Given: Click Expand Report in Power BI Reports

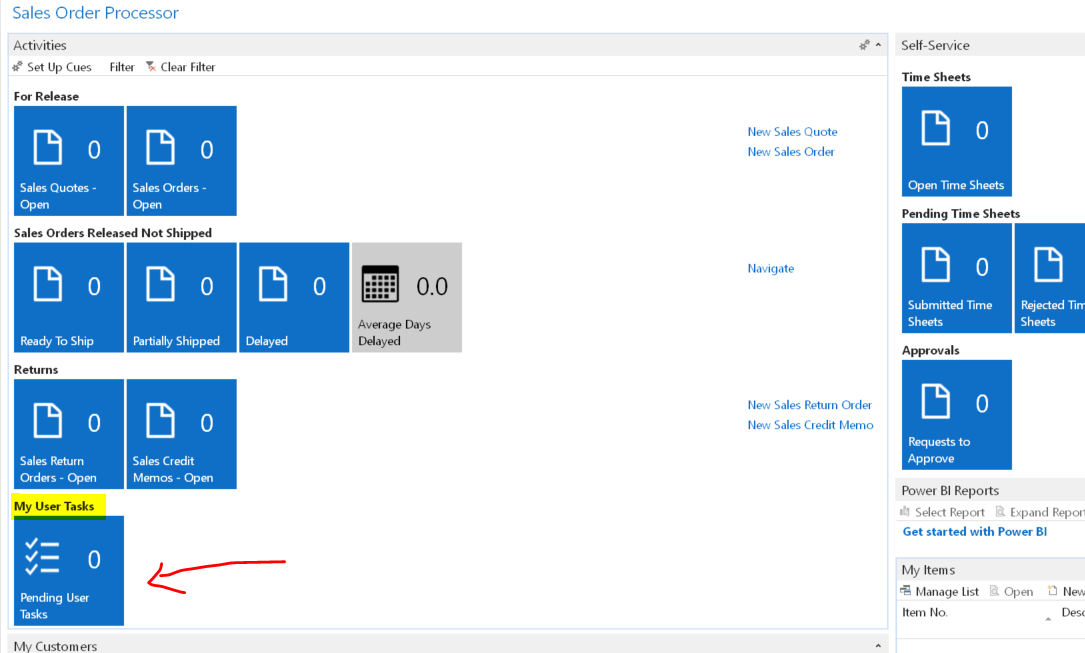Looking at the screenshot, I should pyautogui.click(x=1040, y=512).
